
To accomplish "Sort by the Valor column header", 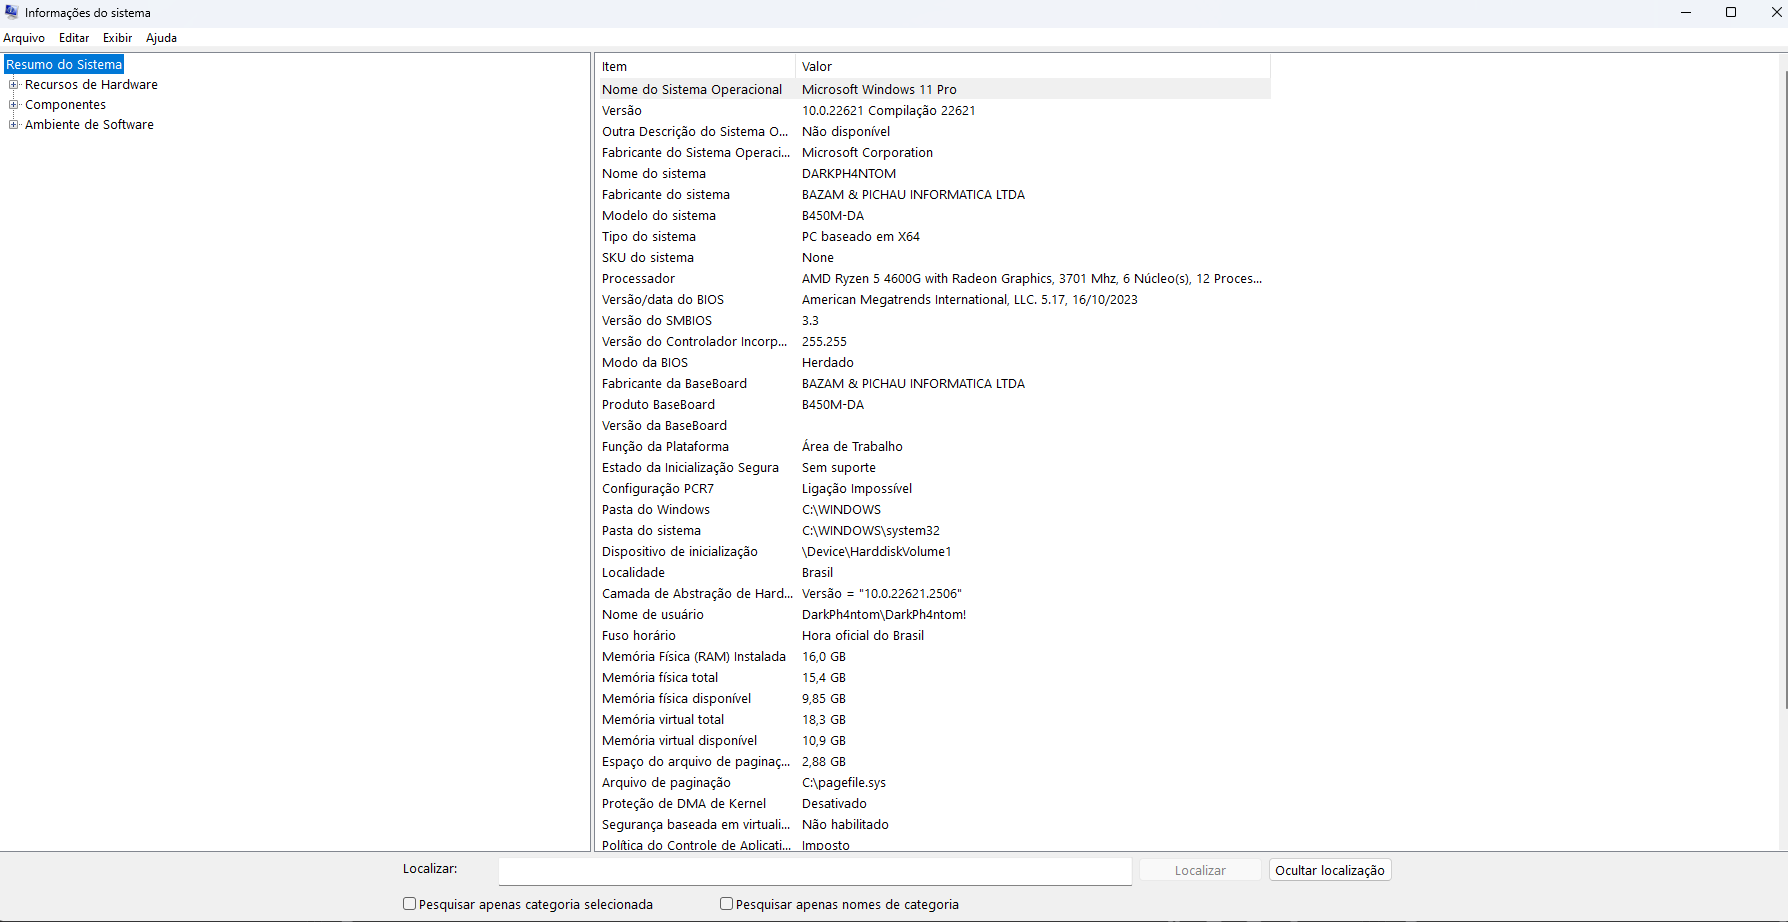I will (x=1033, y=67).
